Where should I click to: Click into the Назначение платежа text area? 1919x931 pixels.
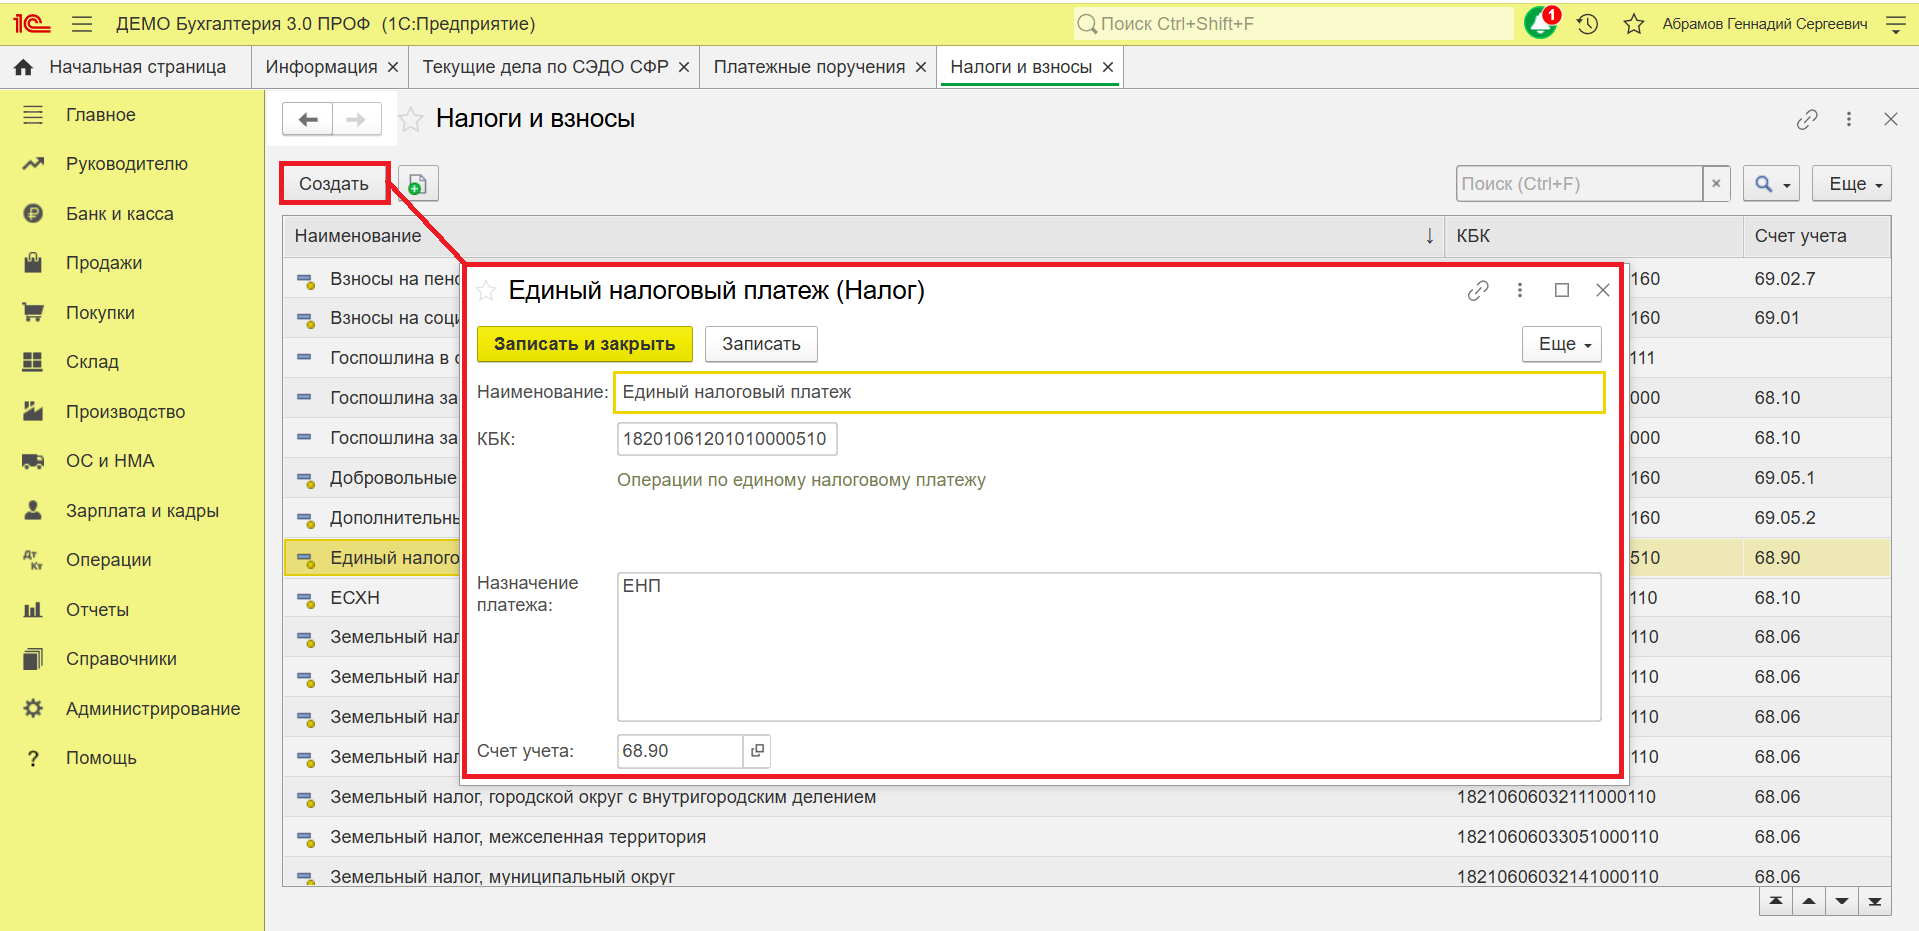(1109, 647)
